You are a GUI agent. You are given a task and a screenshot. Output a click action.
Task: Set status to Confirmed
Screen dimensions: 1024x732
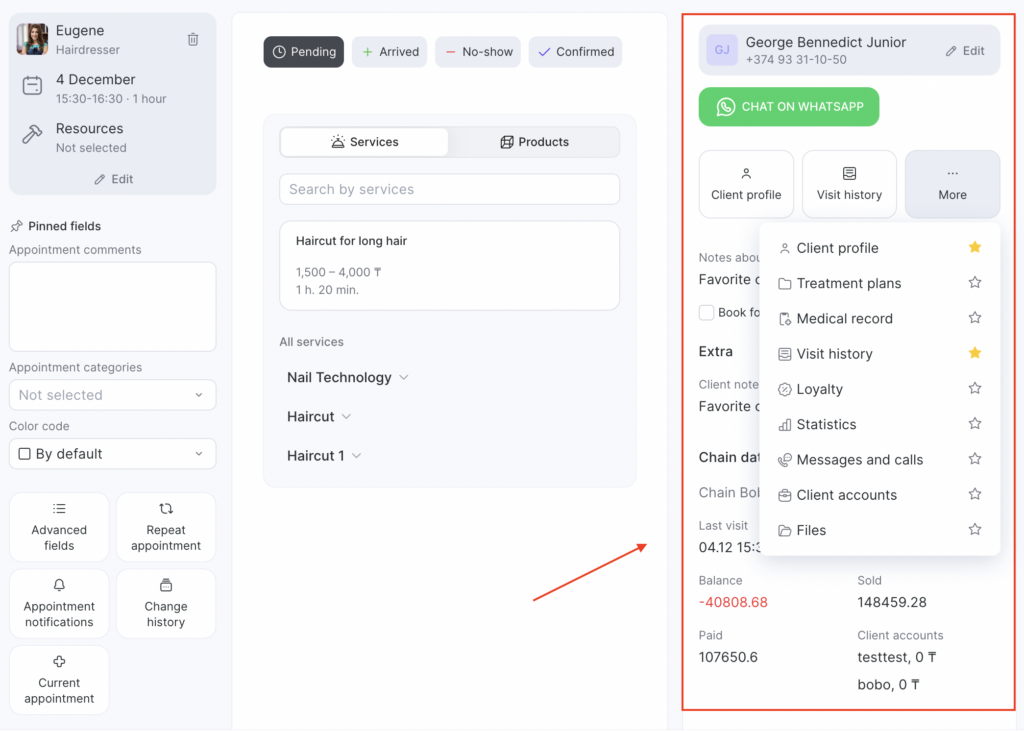click(x=575, y=52)
